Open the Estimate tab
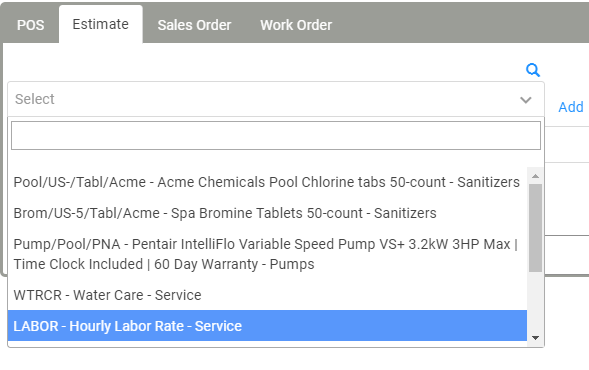The height and width of the screenshot is (370, 589). pyautogui.click(x=101, y=24)
